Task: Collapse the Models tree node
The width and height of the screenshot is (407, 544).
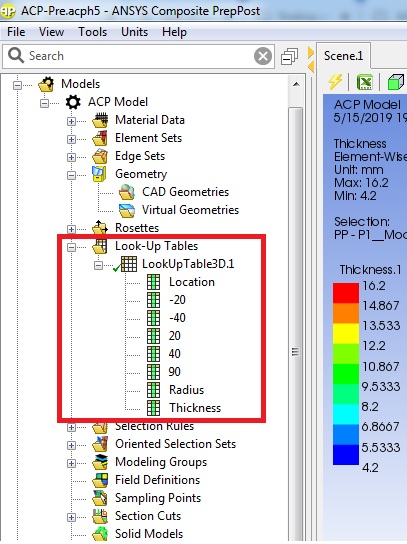Action: point(17,85)
